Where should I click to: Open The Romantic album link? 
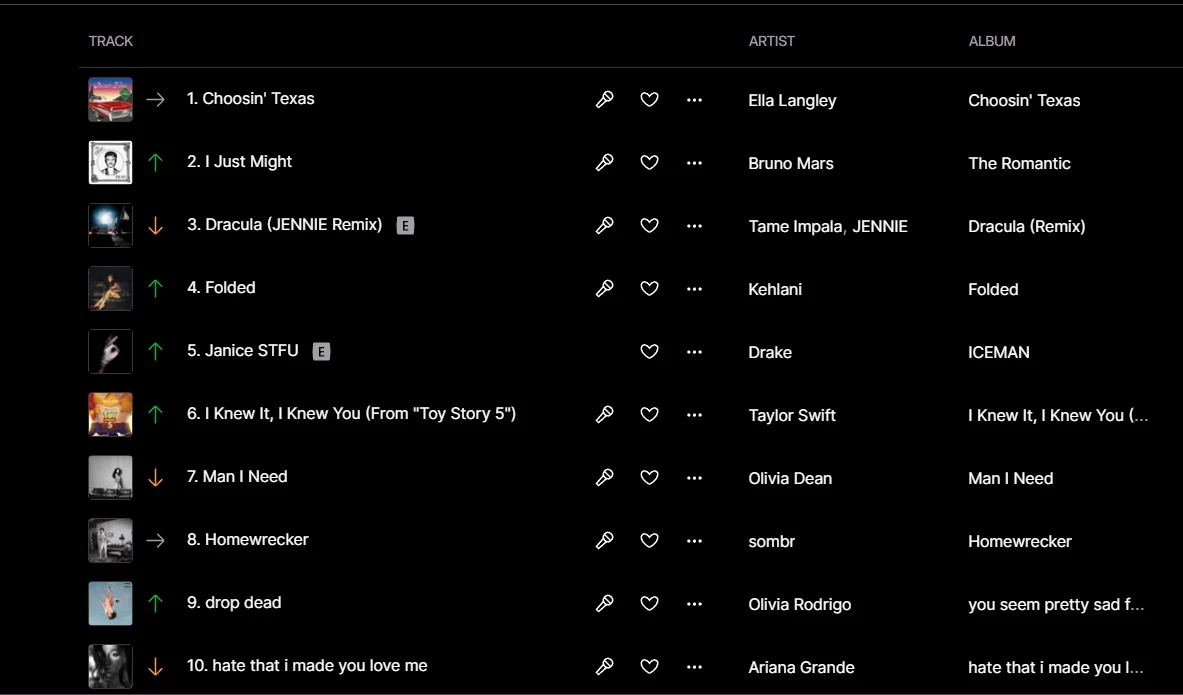point(1019,163)
